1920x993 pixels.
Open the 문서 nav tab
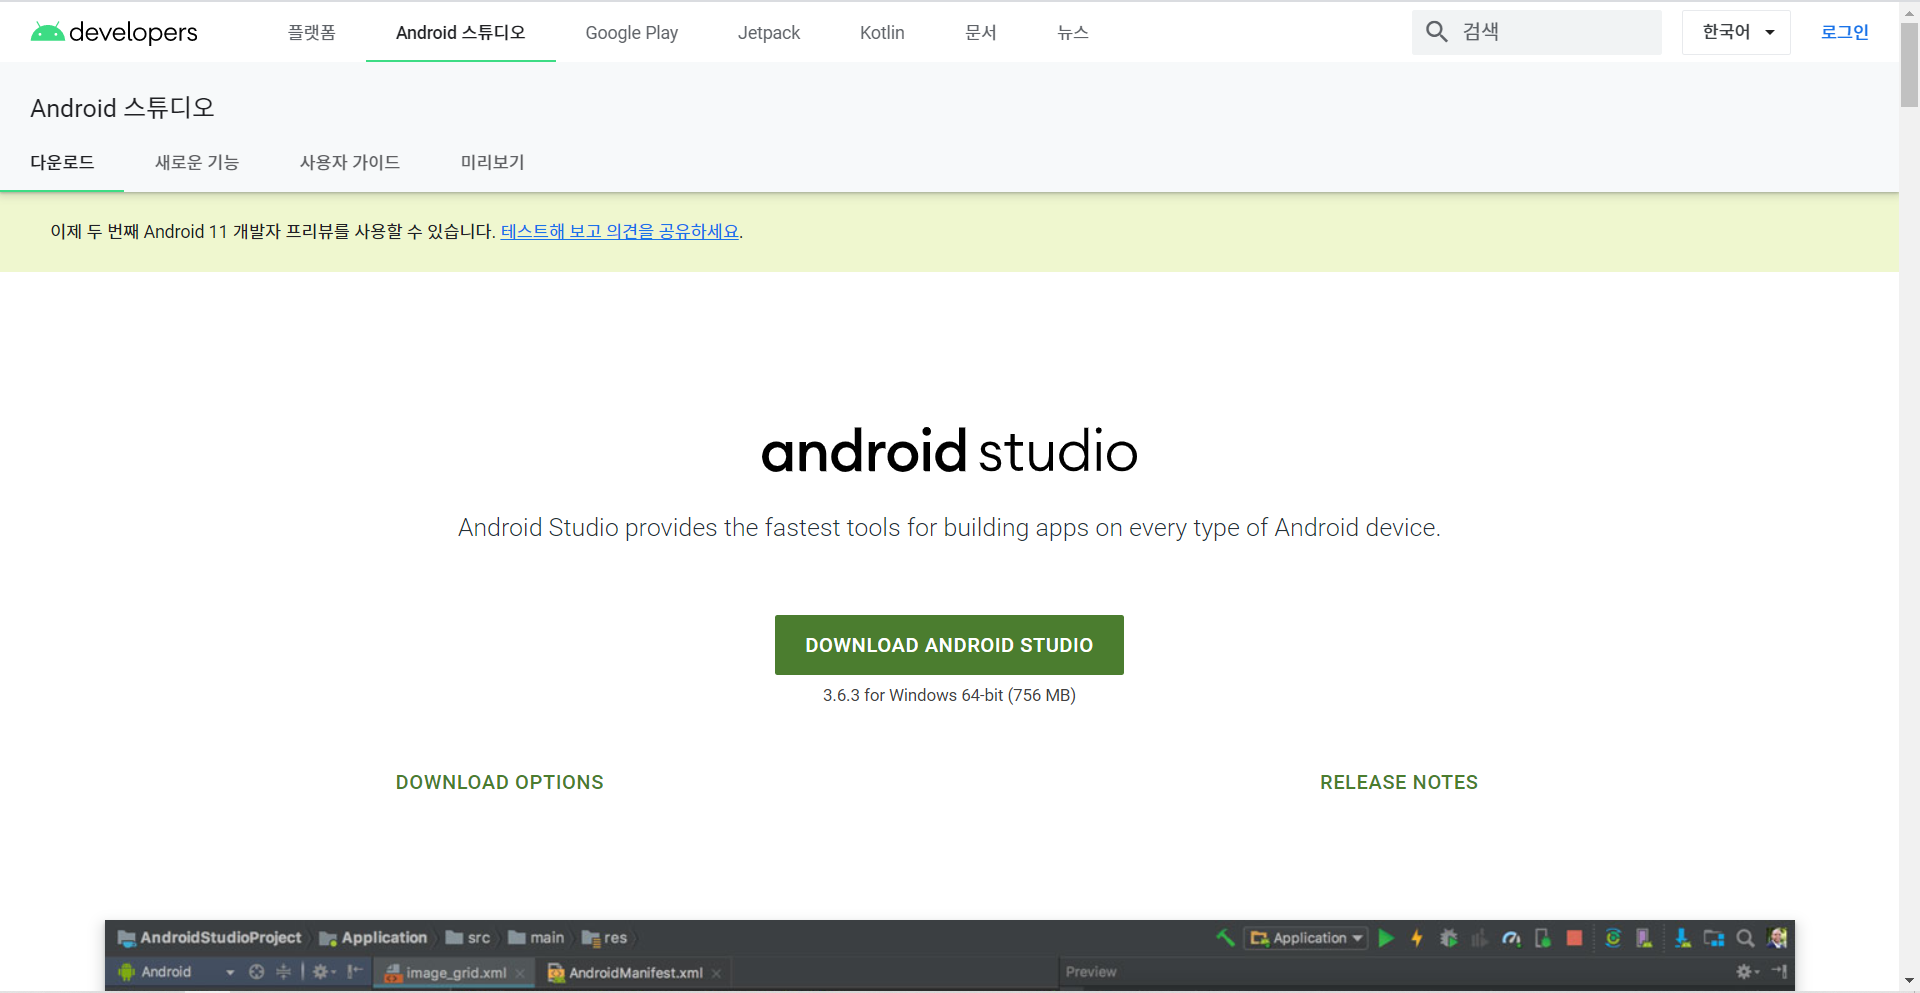(980, 32)
